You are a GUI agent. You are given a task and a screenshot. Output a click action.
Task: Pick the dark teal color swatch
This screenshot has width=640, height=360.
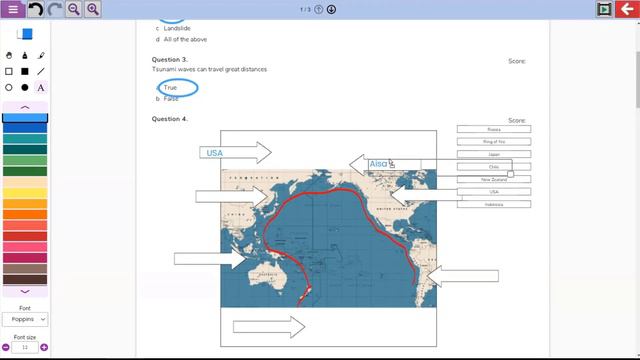[25, 150]
